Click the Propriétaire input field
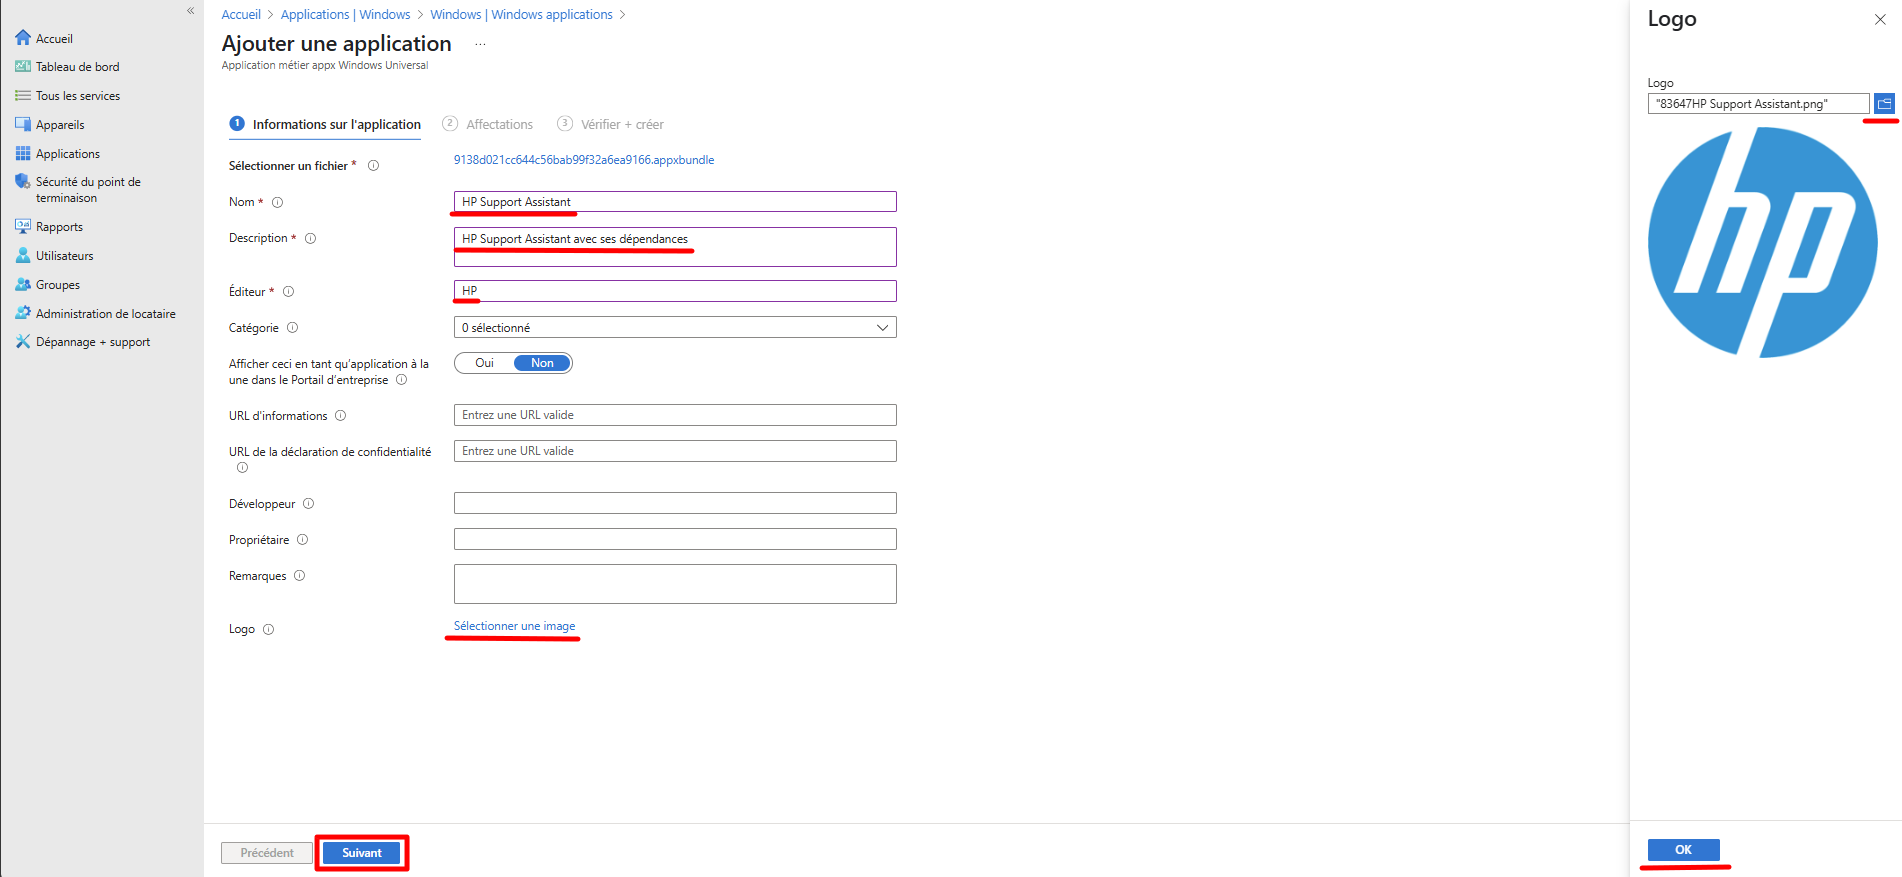The height and width of the screenshot is (877, 1902). pos(675,539)
